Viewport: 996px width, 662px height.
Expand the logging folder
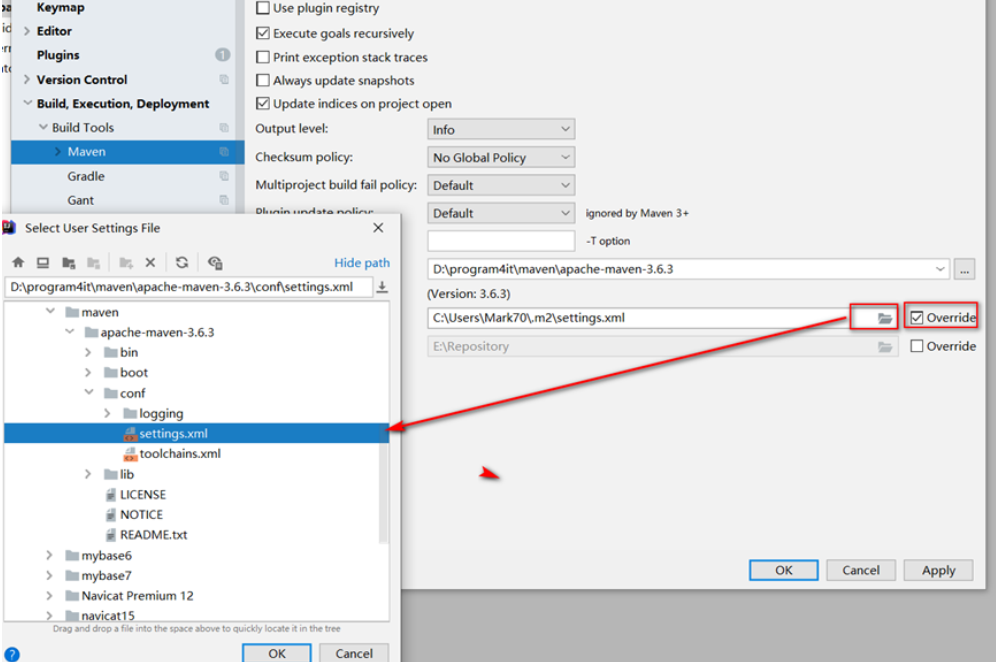pos(107,414)
